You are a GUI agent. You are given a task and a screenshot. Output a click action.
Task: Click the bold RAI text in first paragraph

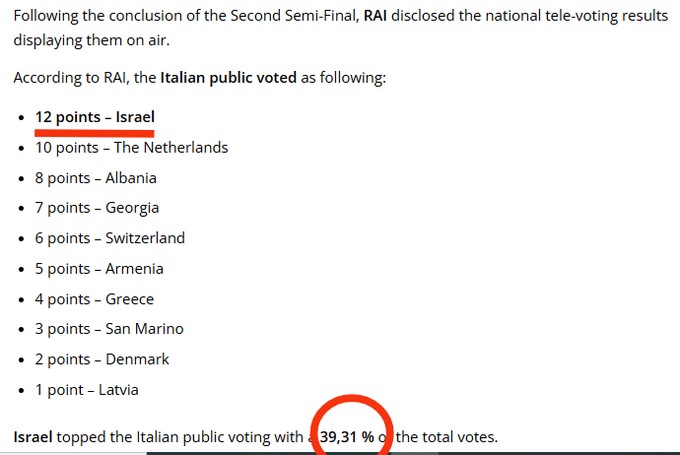(x=375, y=16)
